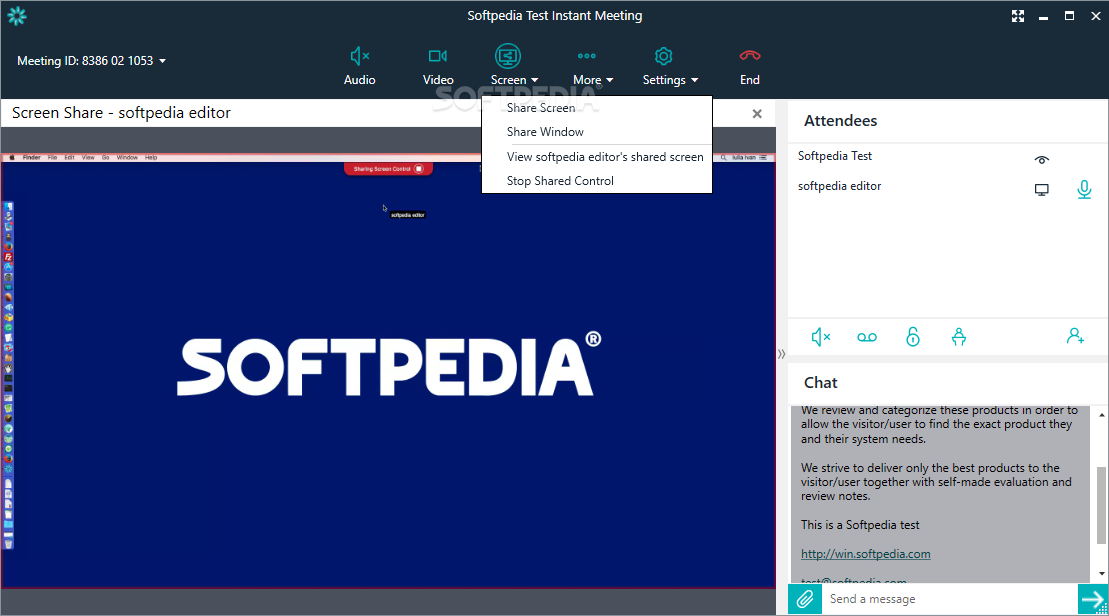Screen dimensions: 1109x616
Task: Select Softpedia Test in attendees list
Action: click(835, 156)
